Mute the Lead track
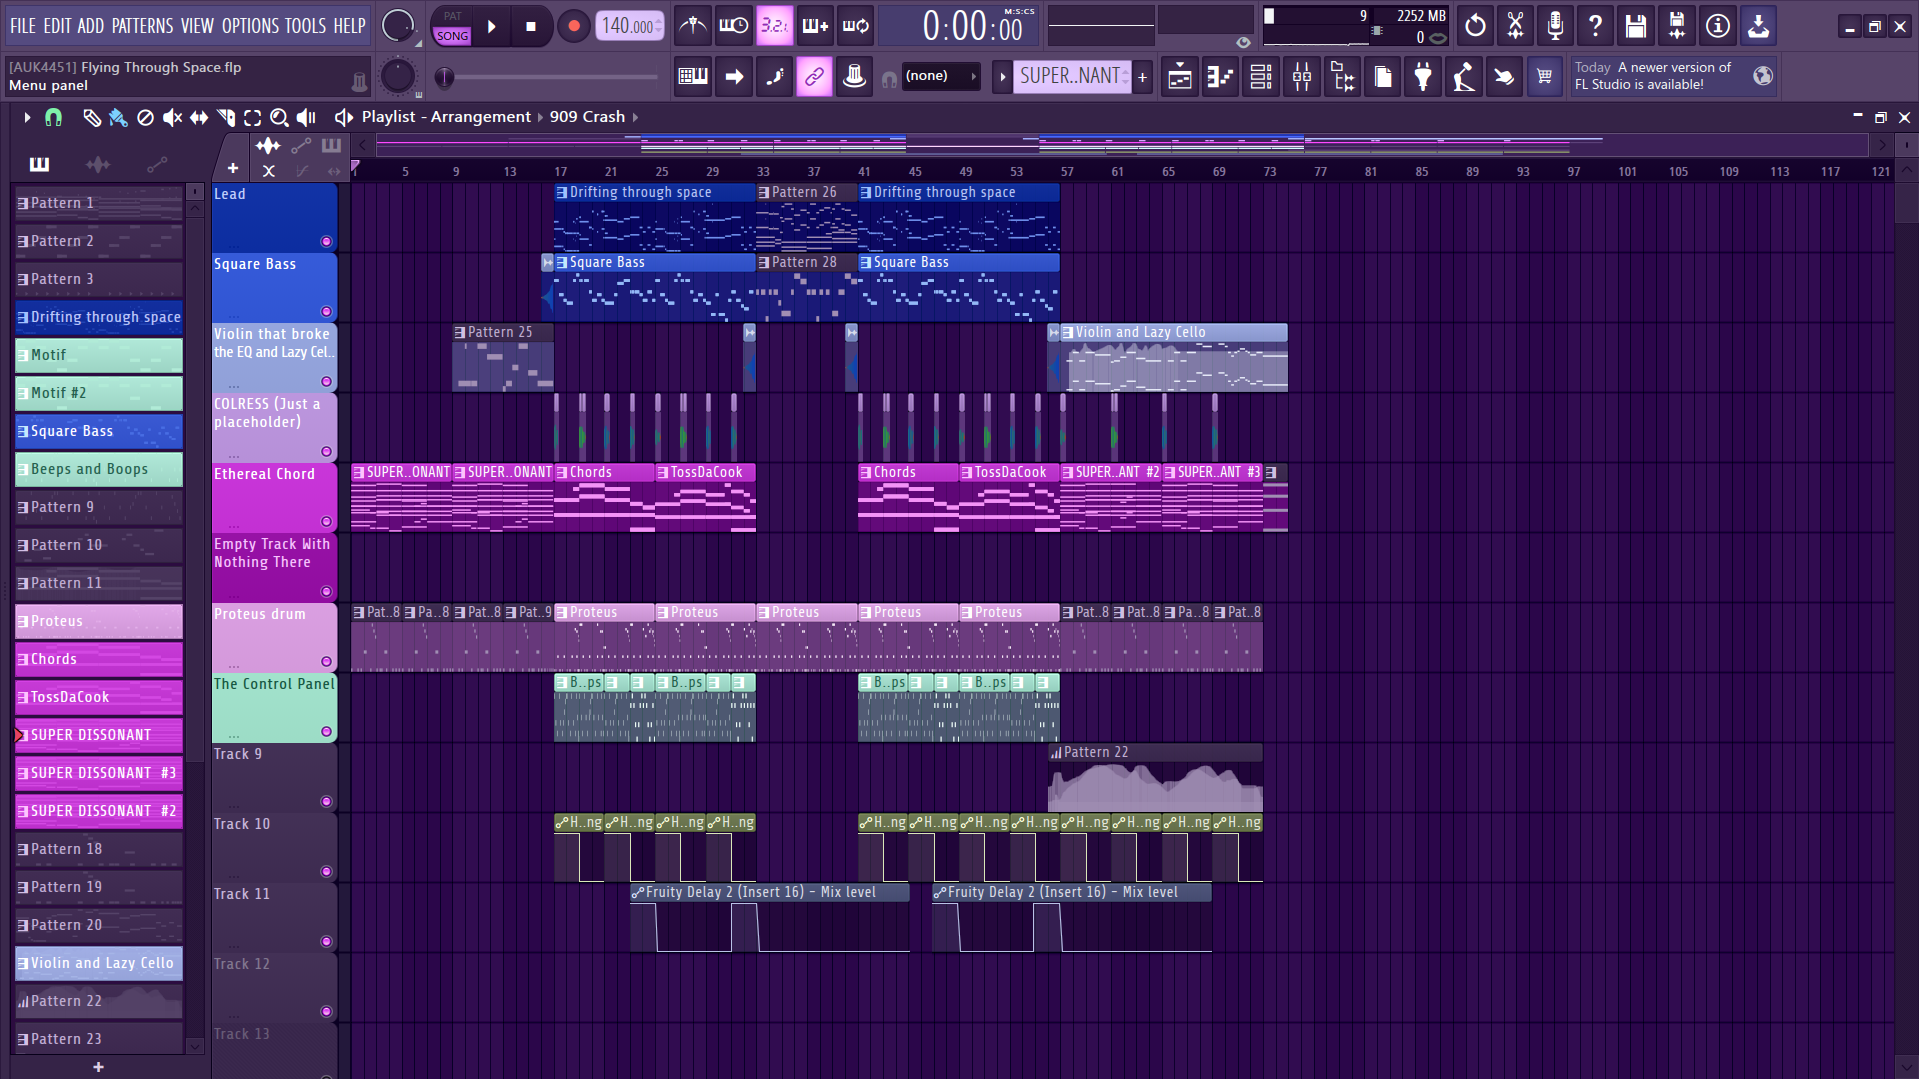The width and height of the screenshot is (1919, 1079). coord(326,241)
